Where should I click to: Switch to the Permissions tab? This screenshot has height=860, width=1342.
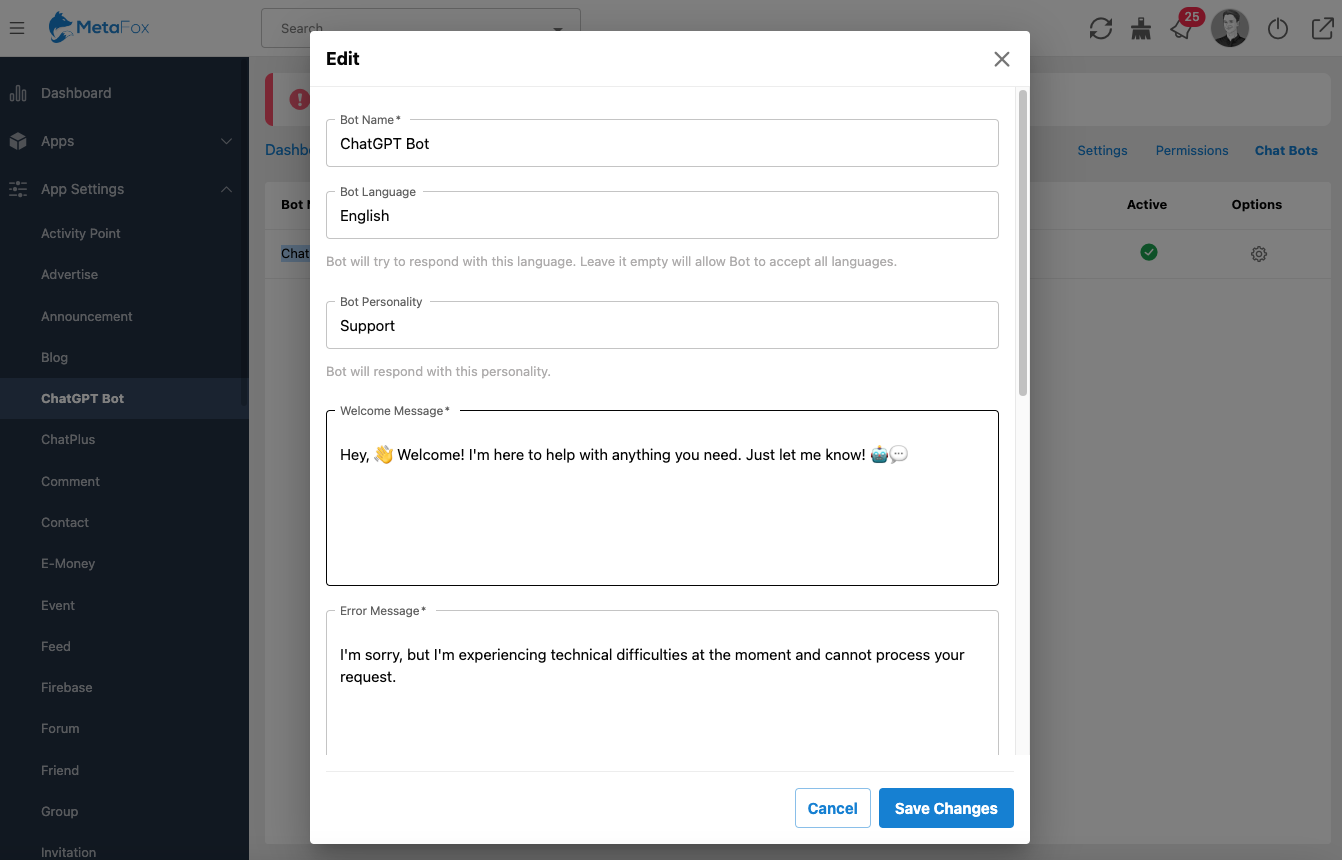click(1192, 150)
